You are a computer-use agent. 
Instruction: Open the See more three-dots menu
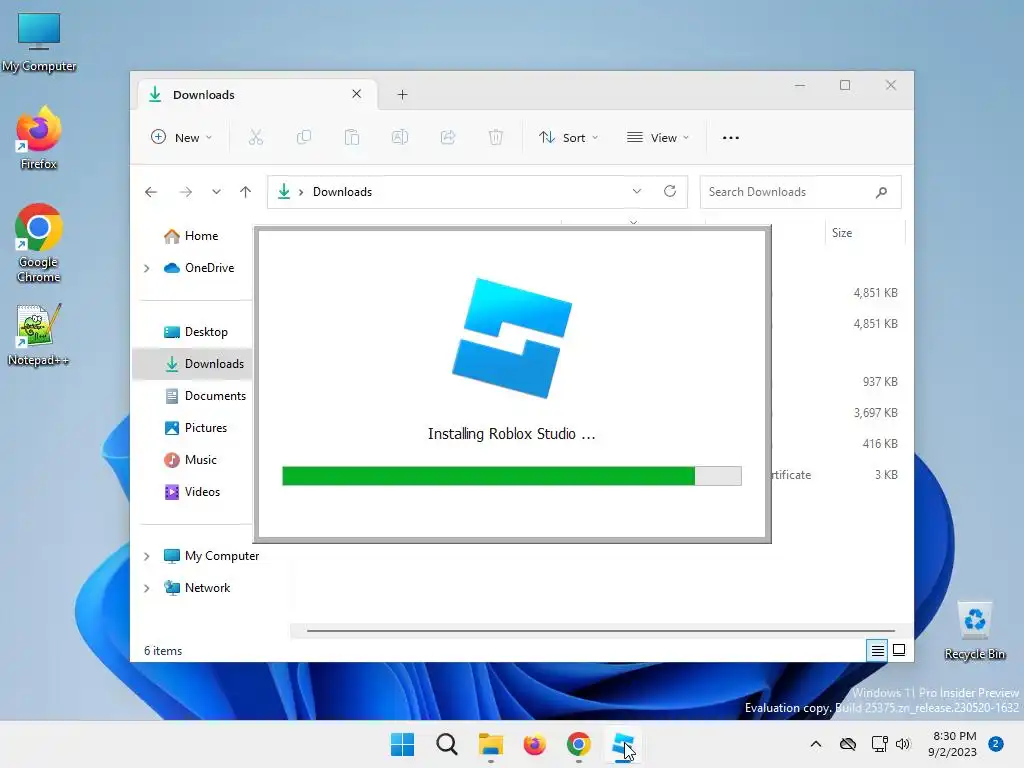coord(731,138)
